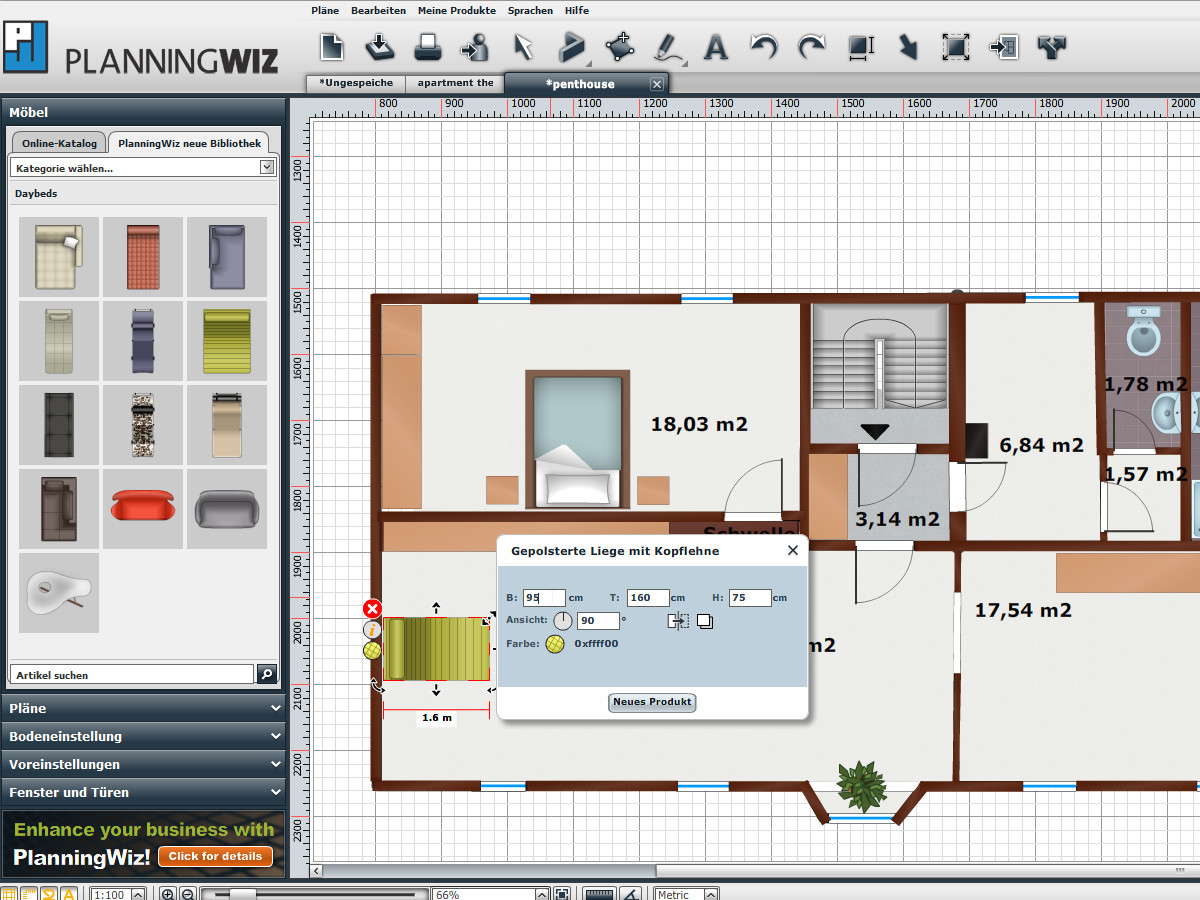Open the info handle beside the selected daybed
Viewport: 1200px width, 900px height.
tap(372, 630)
